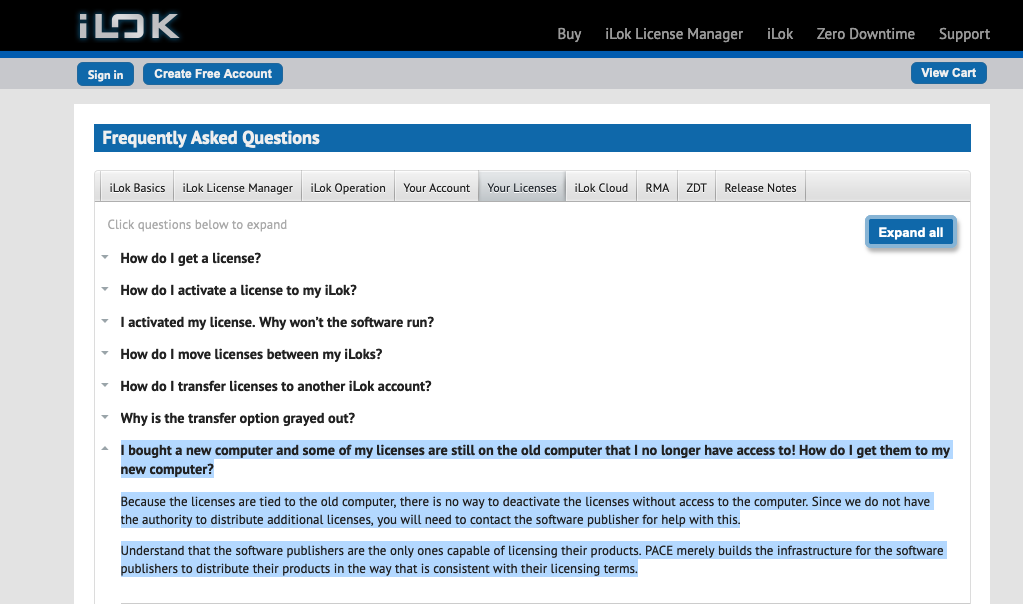Click the arrow beside "Why is the transfer option"
This screenshot has height=604, width=1023.
click(105, 417)
